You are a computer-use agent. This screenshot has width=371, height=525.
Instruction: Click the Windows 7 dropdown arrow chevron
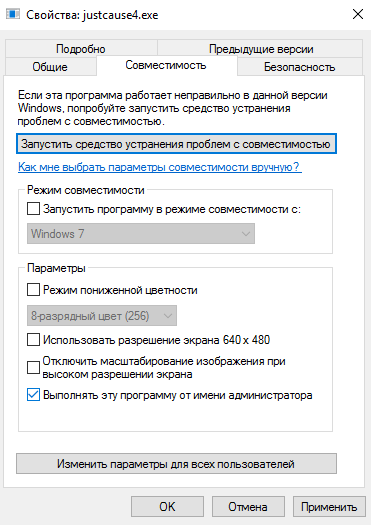[246, 234]
